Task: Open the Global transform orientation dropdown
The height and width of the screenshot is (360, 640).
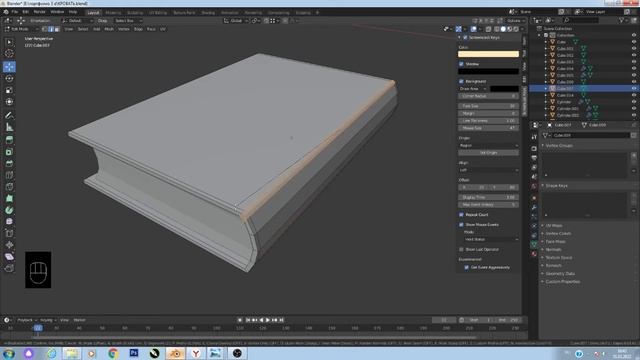Action: 236,20
